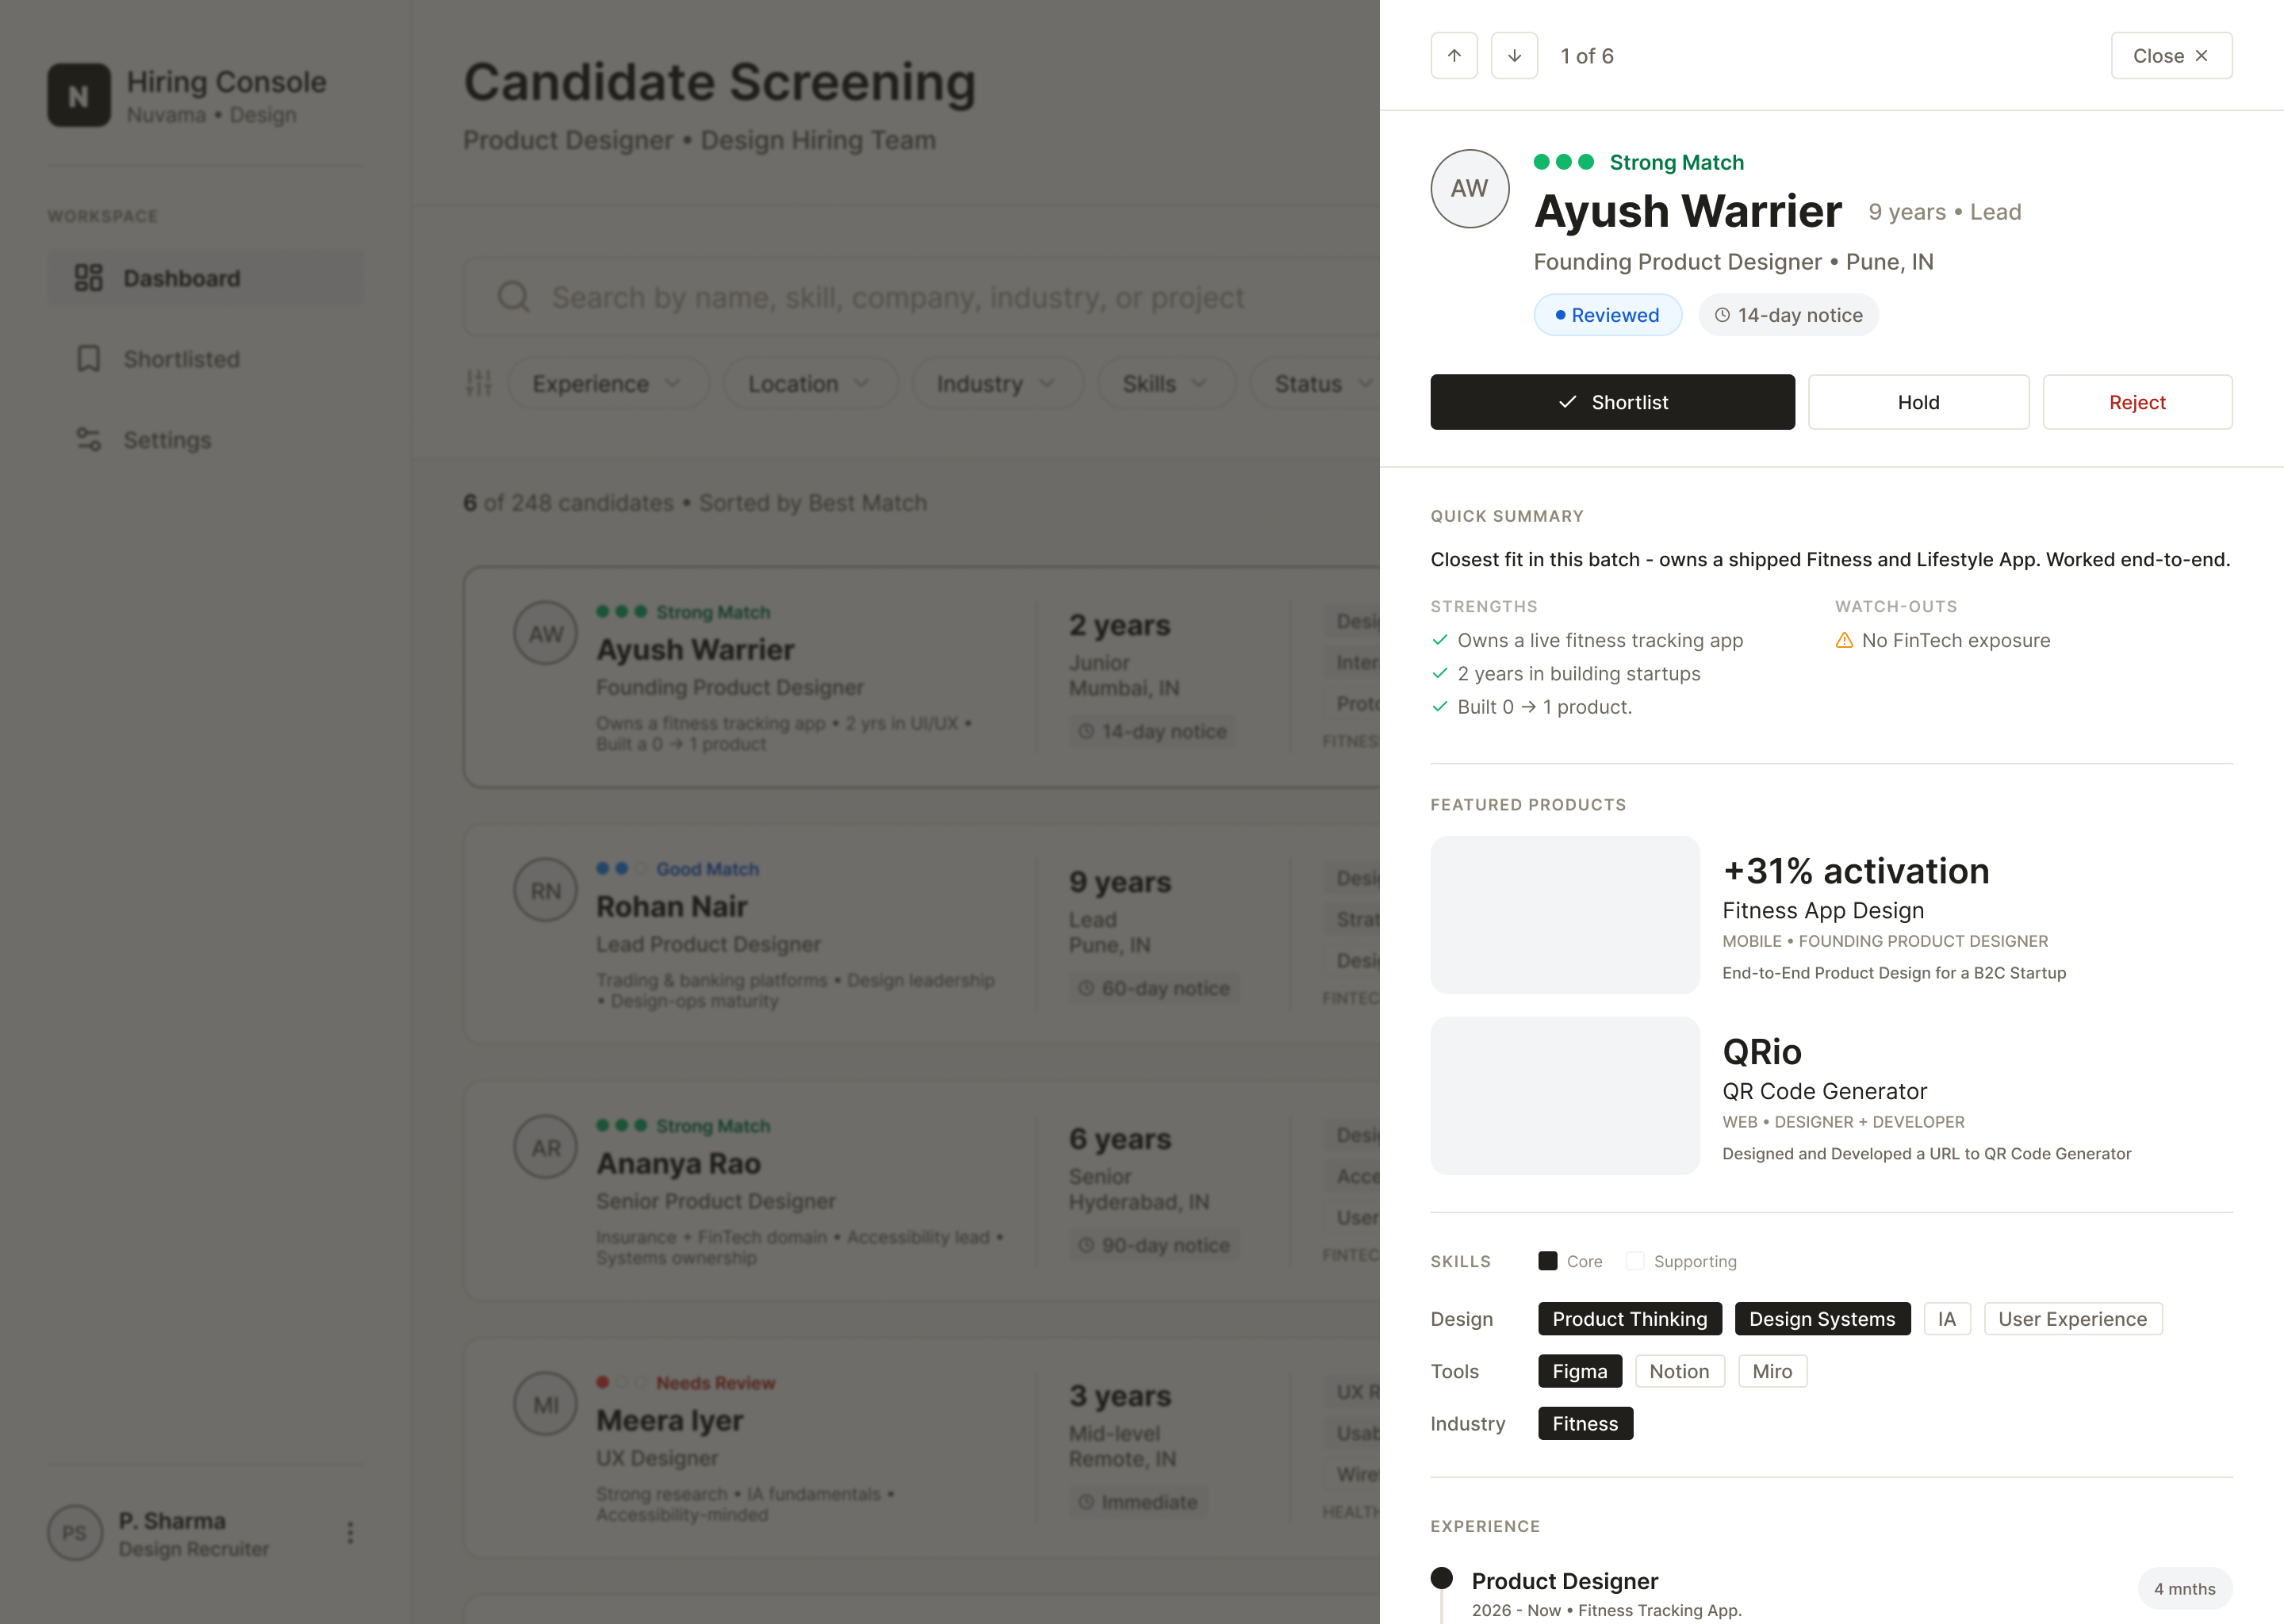The width and height of the screenshot is (2284, 1624).
Task: Click the No FinTech exposure warning icon
Action: coord(1845,640)
